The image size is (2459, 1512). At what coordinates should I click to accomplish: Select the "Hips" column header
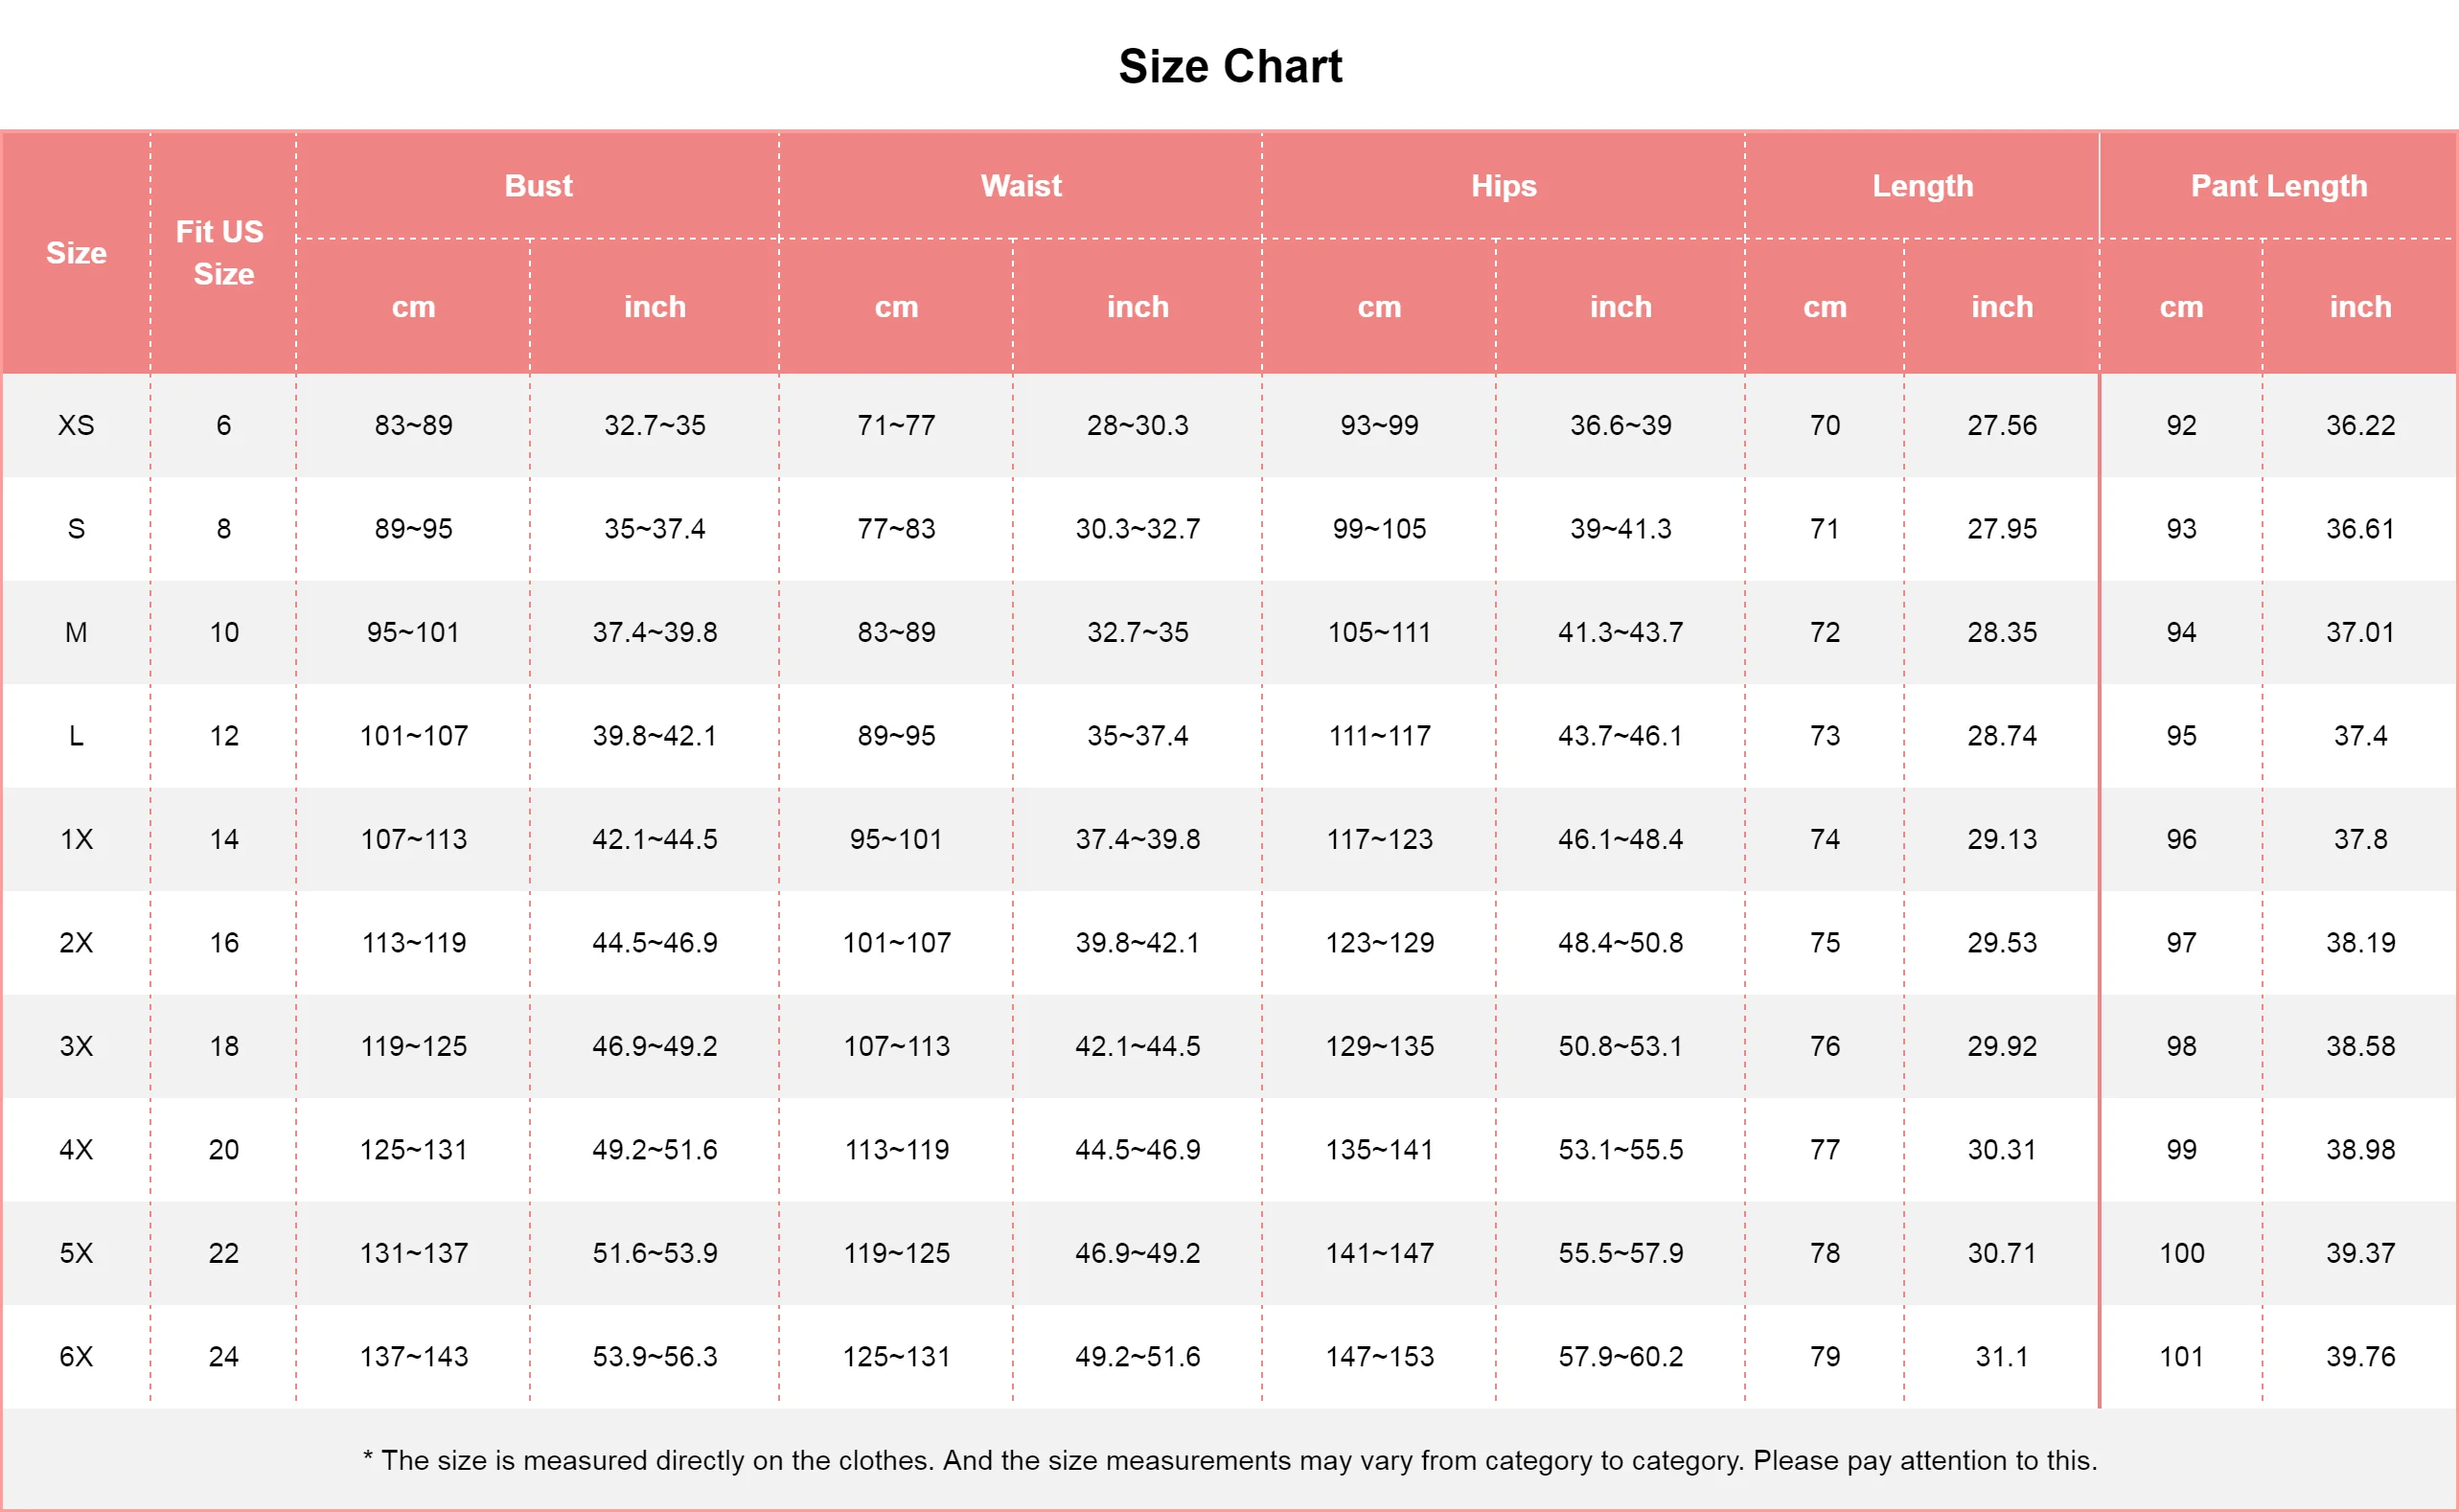[1504, 186]
